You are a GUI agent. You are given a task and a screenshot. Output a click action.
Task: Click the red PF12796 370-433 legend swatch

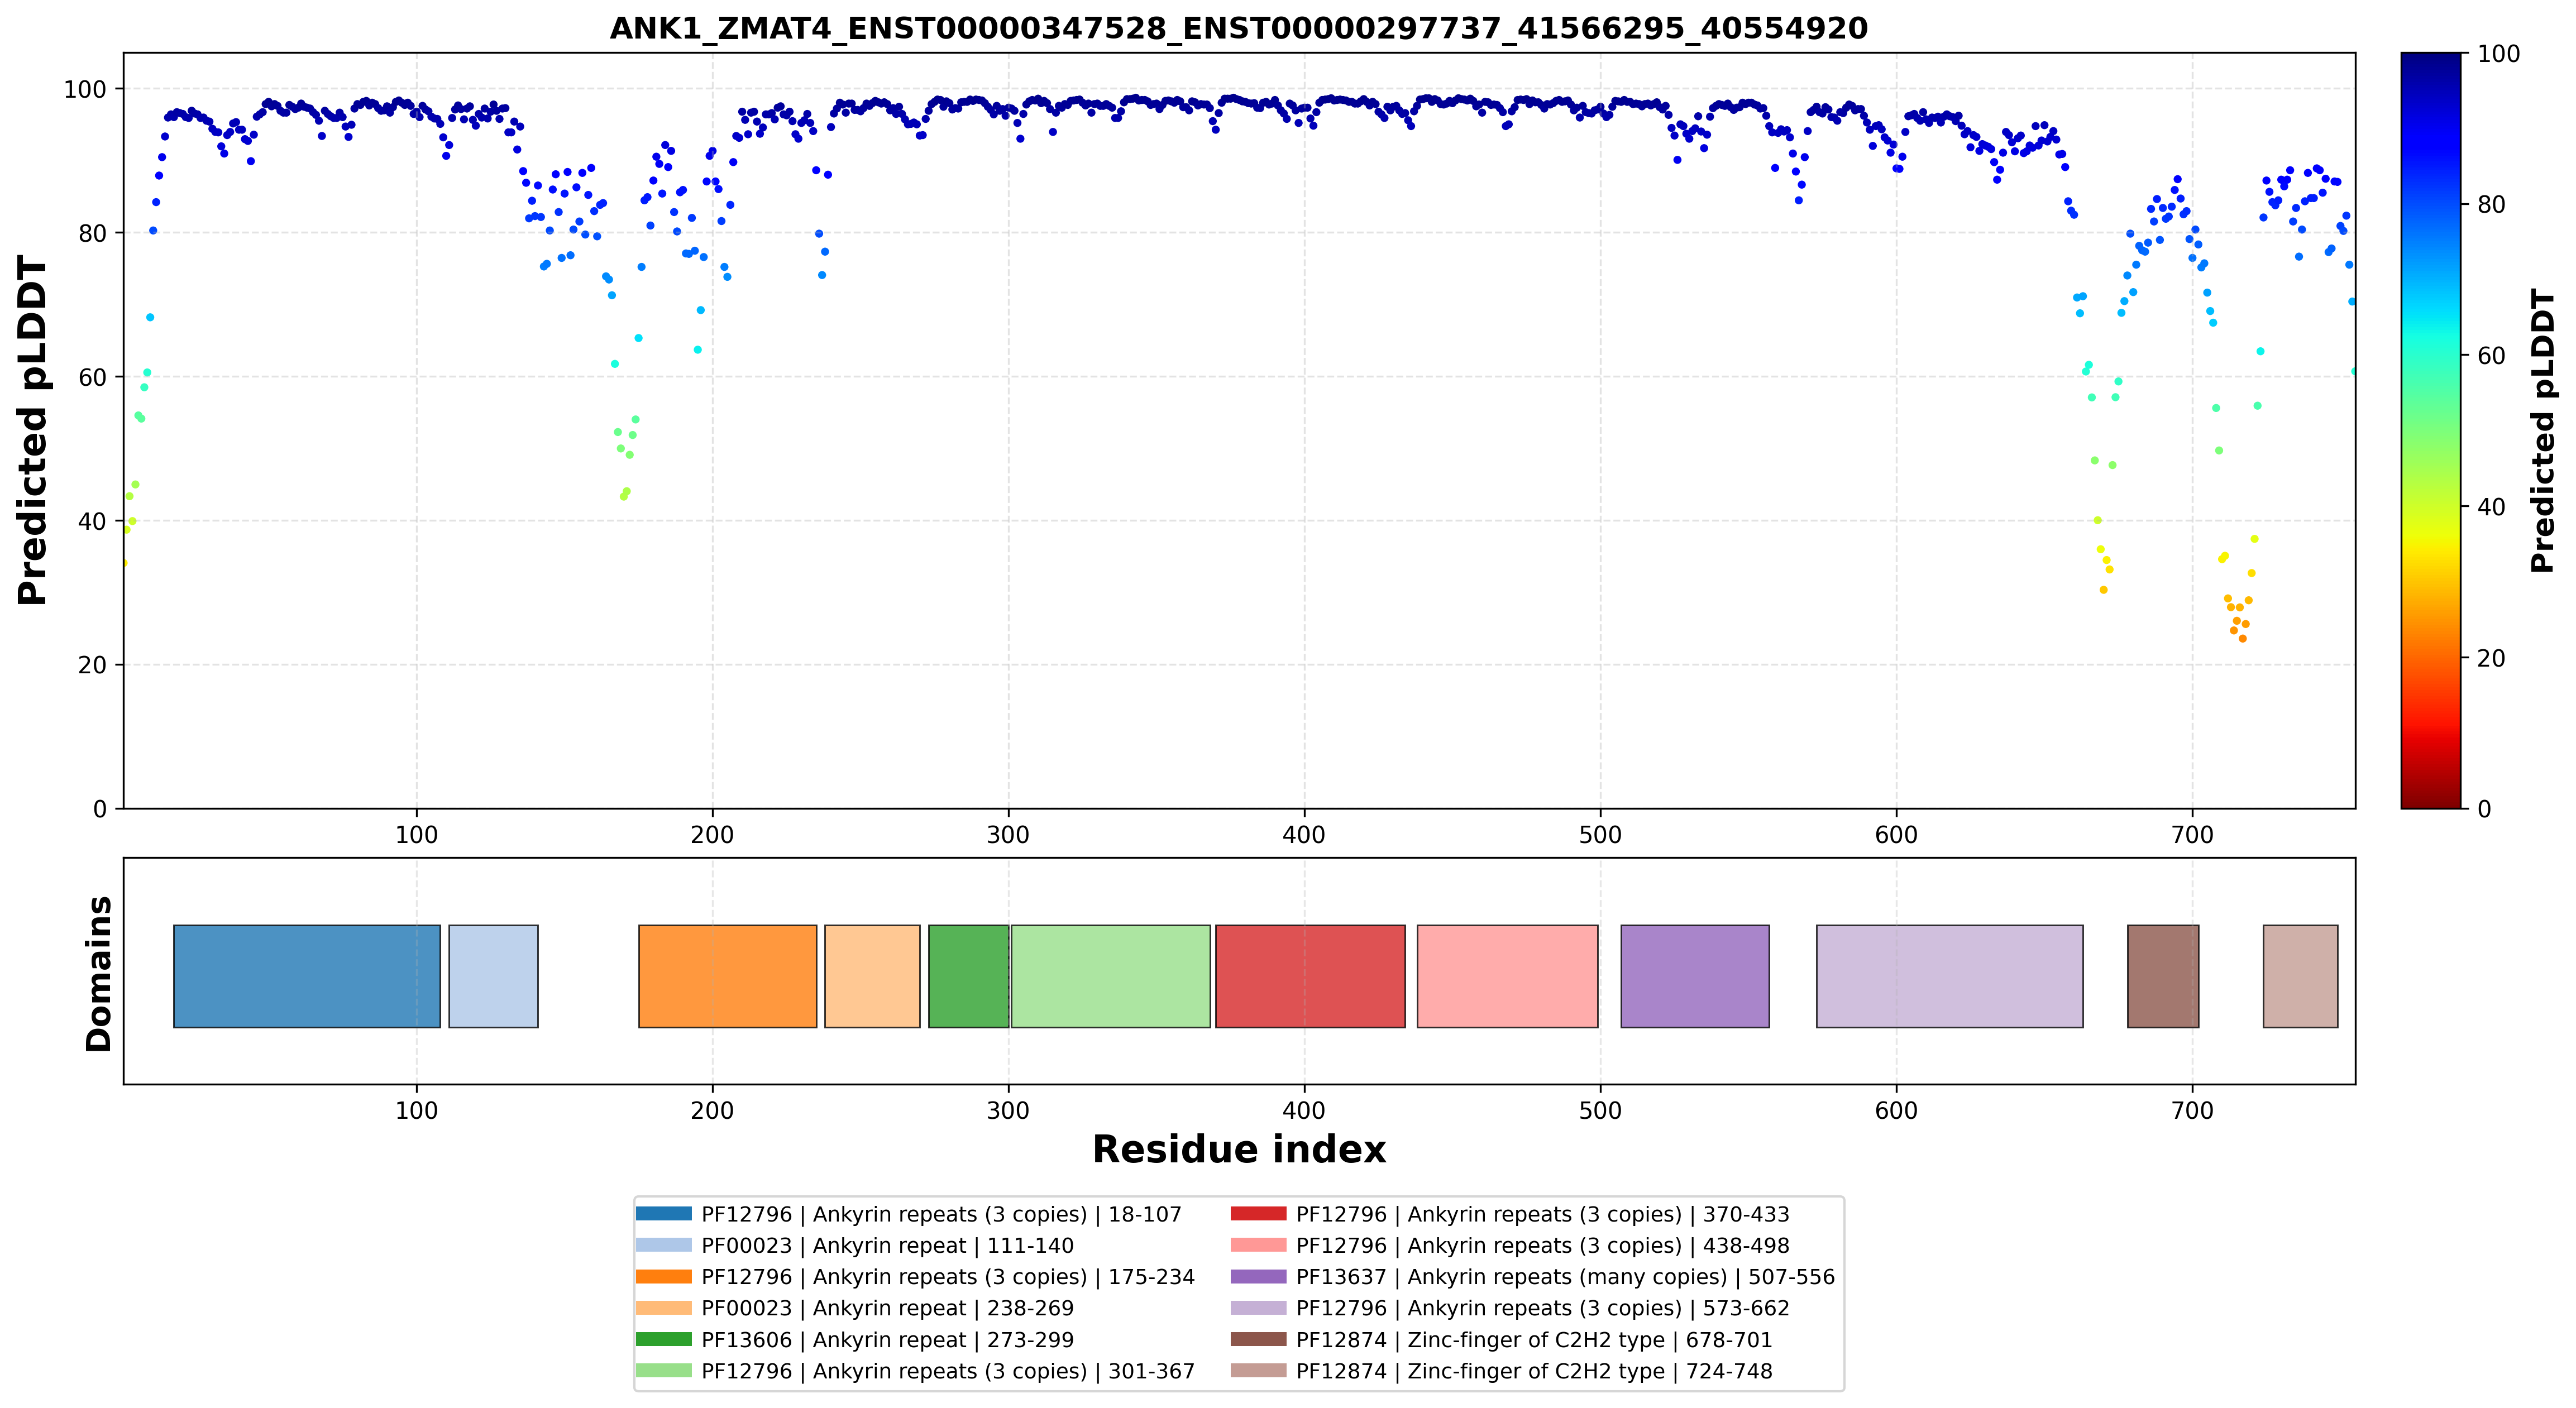(1258, 1214)
